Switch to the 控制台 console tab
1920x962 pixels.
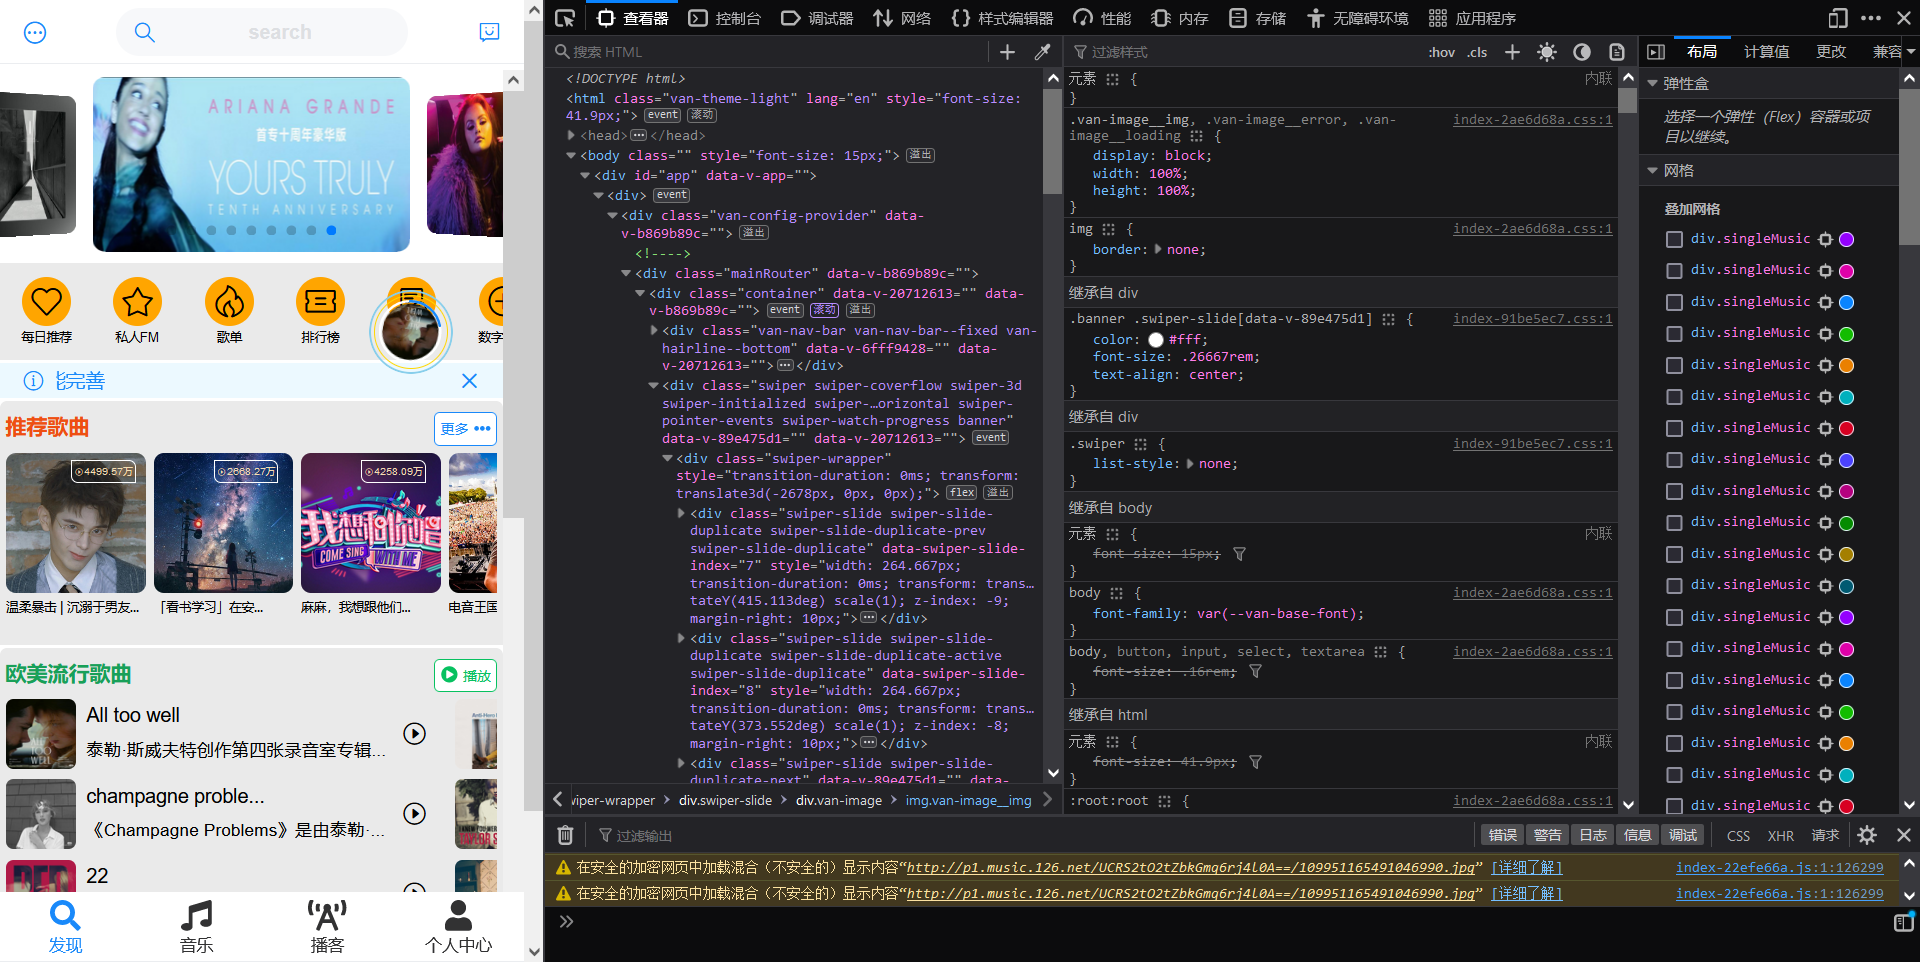click(725, 18)
